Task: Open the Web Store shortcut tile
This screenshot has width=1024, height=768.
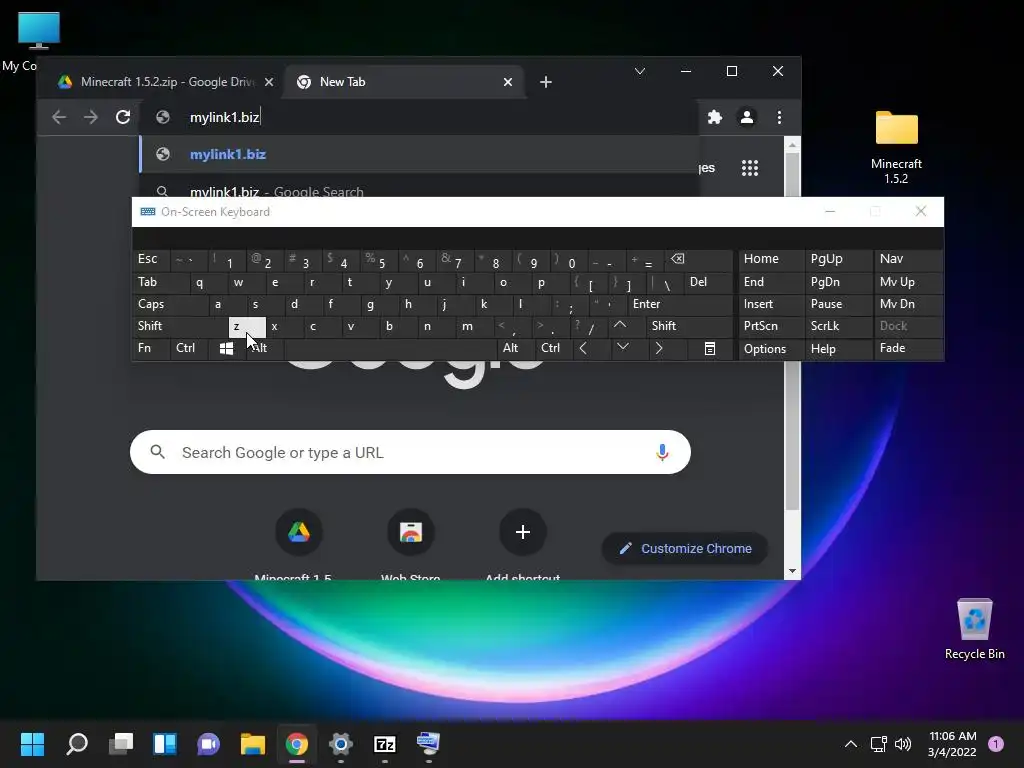Action: 411,532
